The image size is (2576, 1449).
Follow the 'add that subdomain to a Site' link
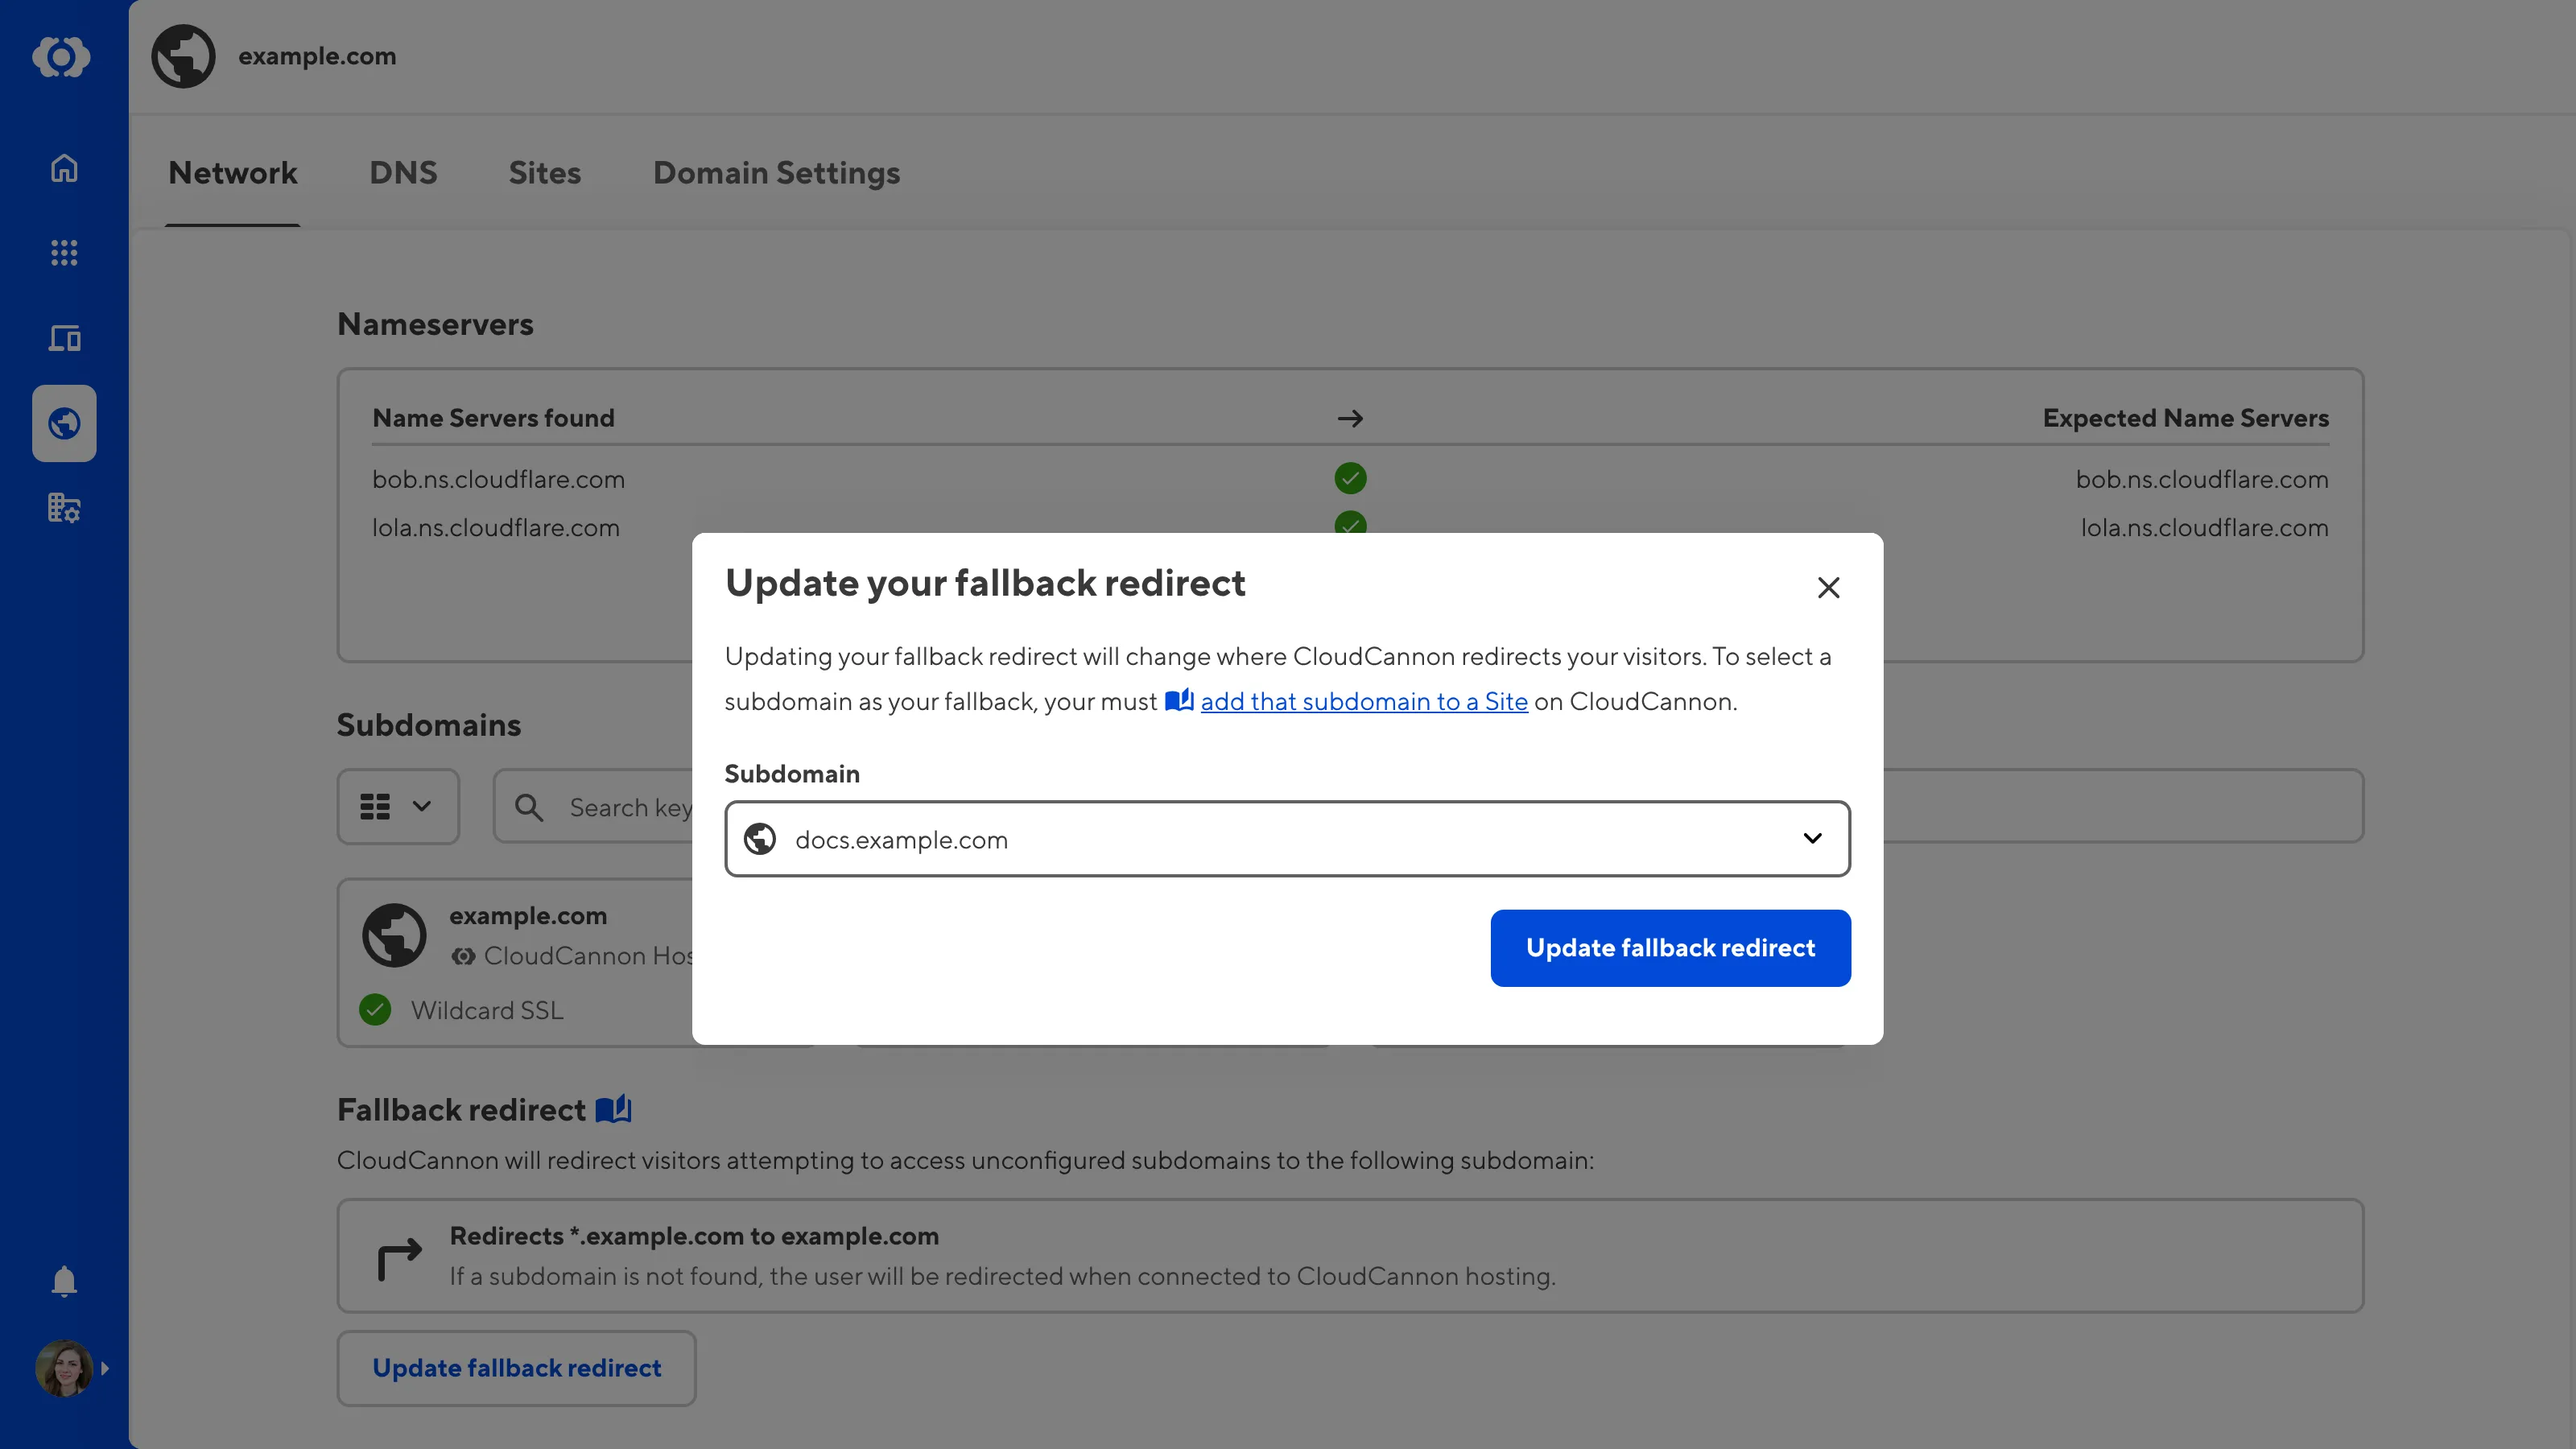pos(1364,701)
